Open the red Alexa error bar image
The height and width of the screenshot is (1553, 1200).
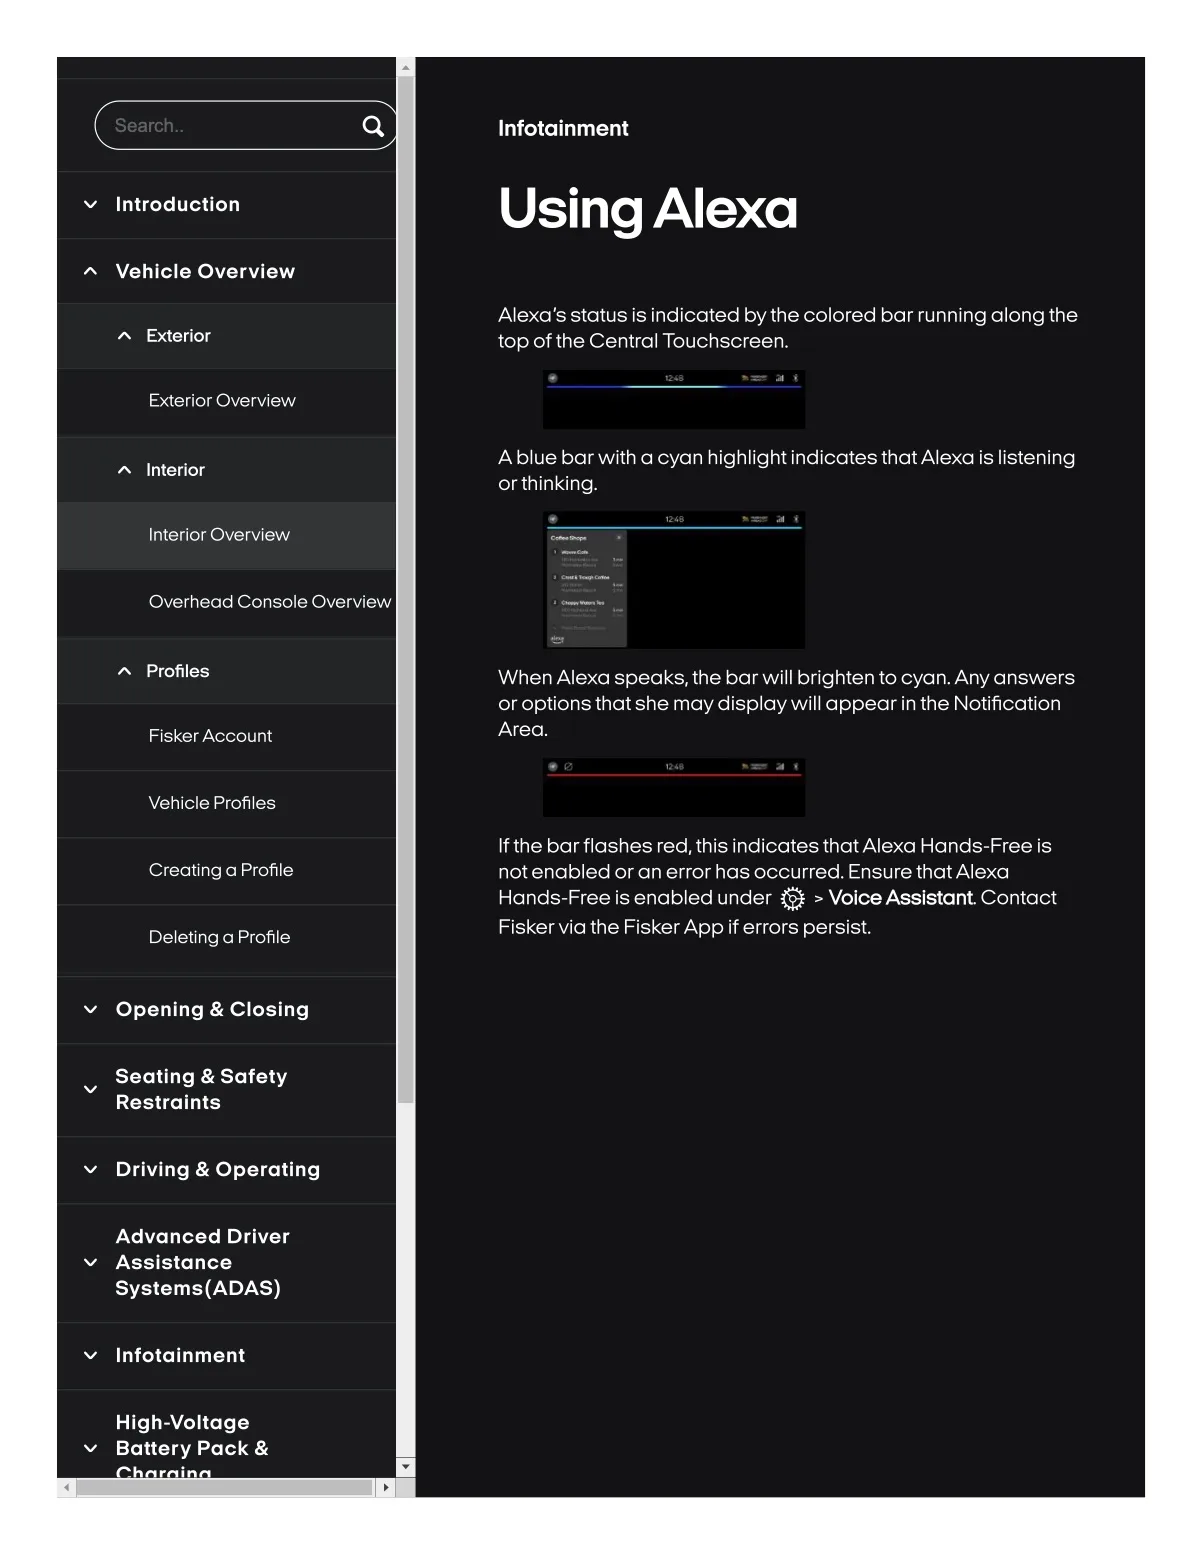pos(674,788)
